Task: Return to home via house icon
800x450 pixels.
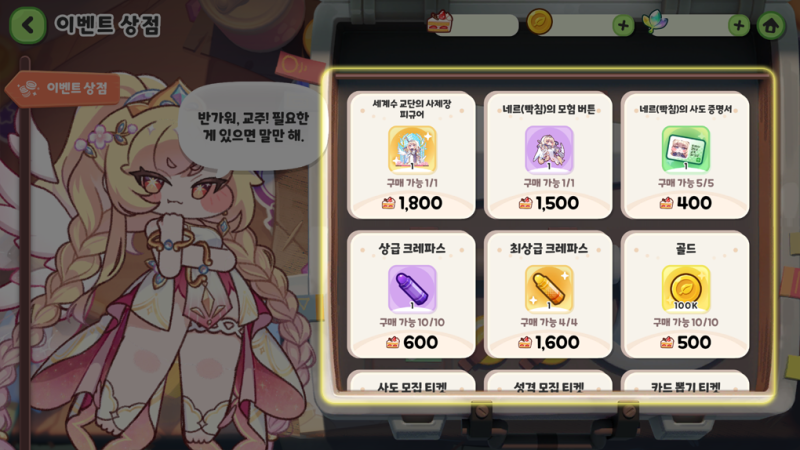Action: [771, 25]
